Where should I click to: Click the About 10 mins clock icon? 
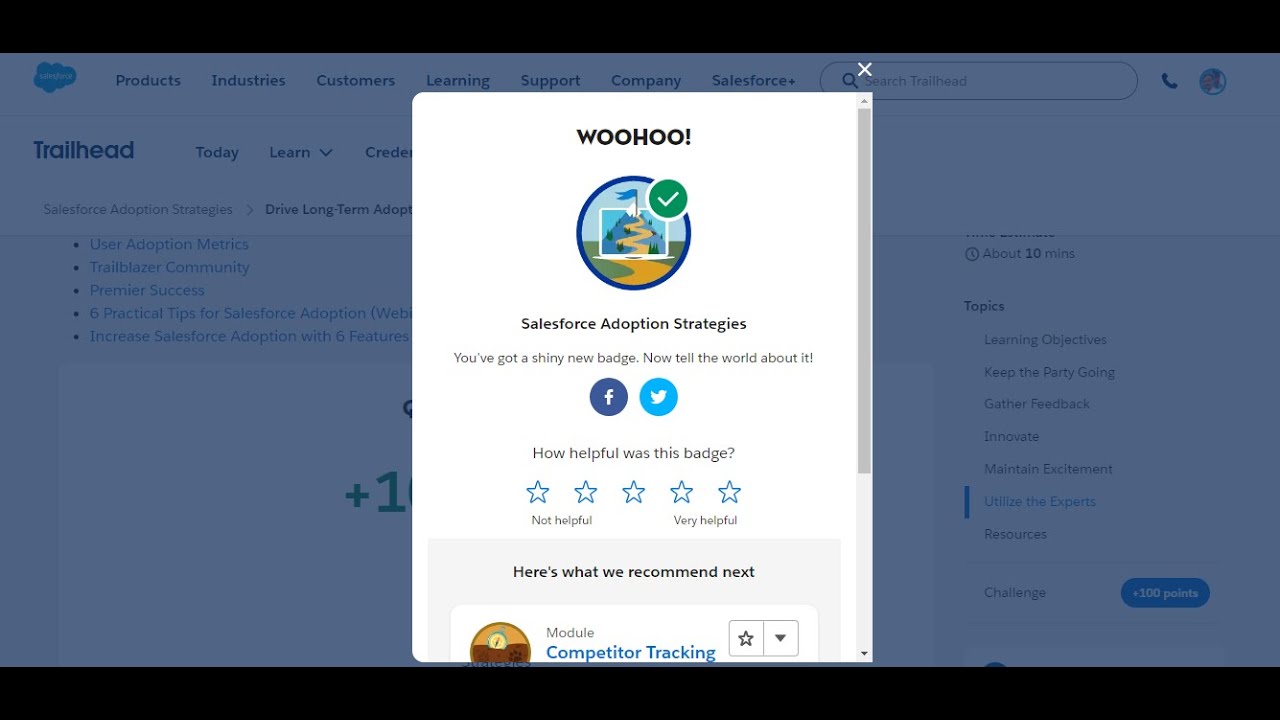pyautogui.click(x=971, y=254)
